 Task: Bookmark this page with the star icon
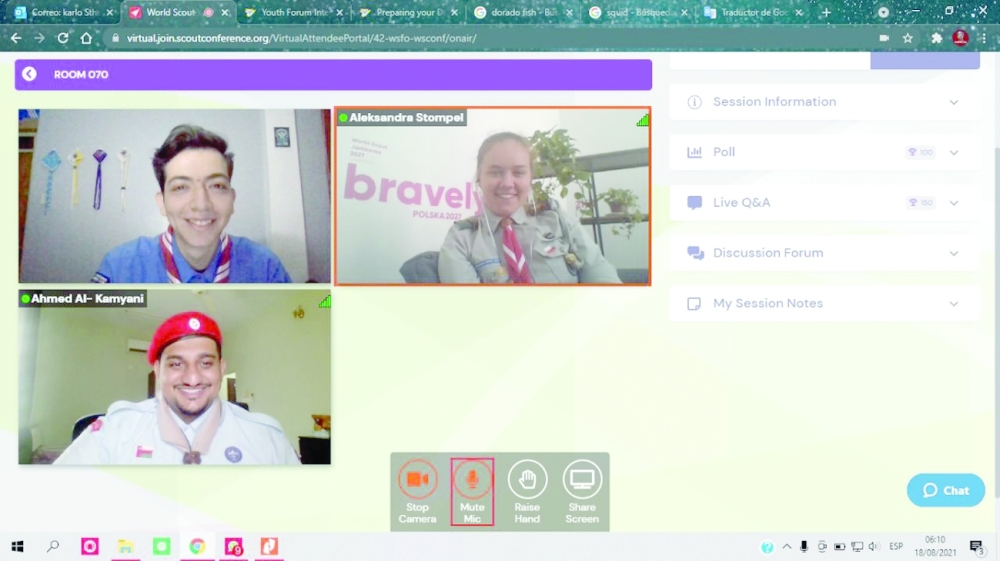tap(908, 38)
